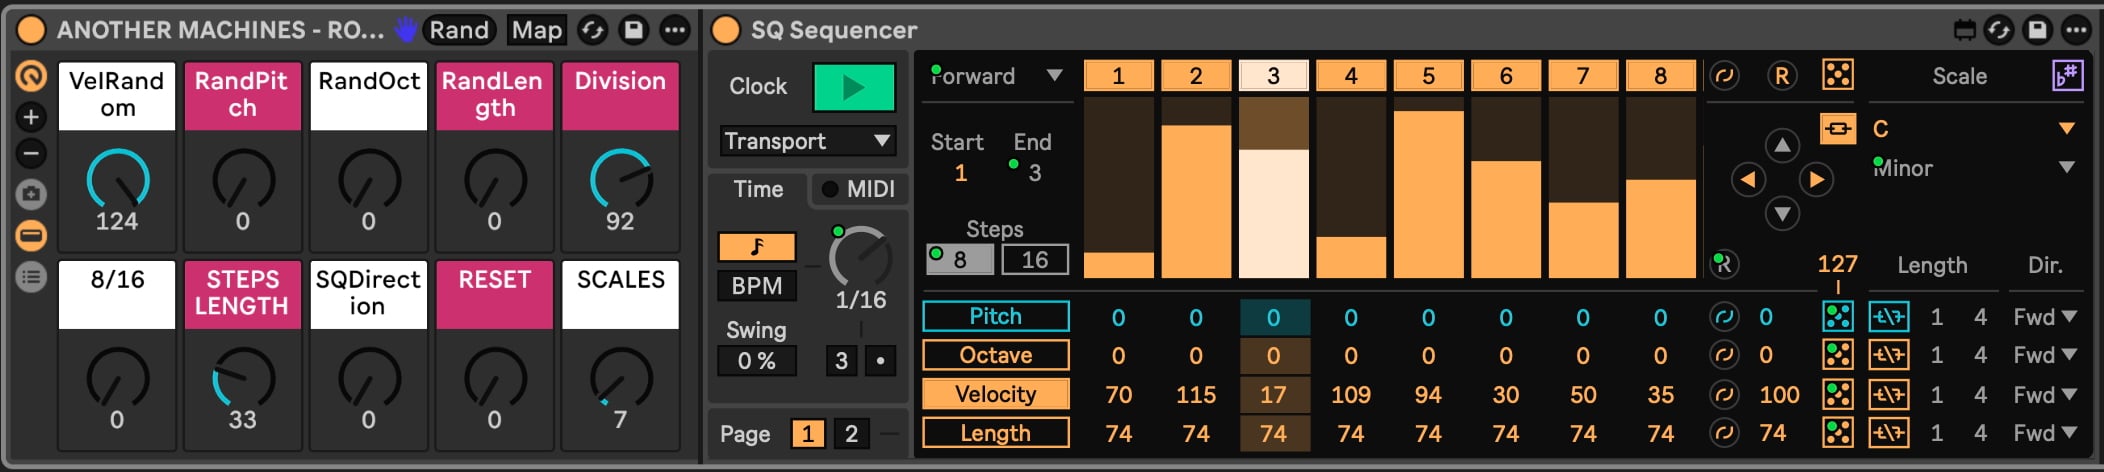Toggle the Another Machines rack activator
The height and width of the screenshot is (472, 2104).
coord(32,30)
